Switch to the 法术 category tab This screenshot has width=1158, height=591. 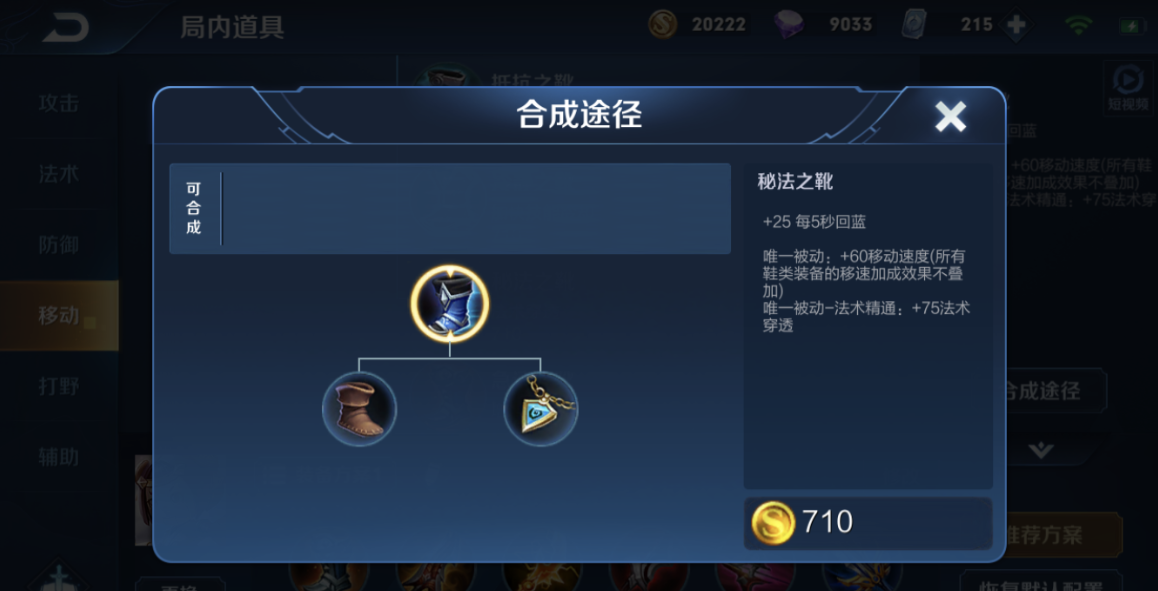point(59,174)
